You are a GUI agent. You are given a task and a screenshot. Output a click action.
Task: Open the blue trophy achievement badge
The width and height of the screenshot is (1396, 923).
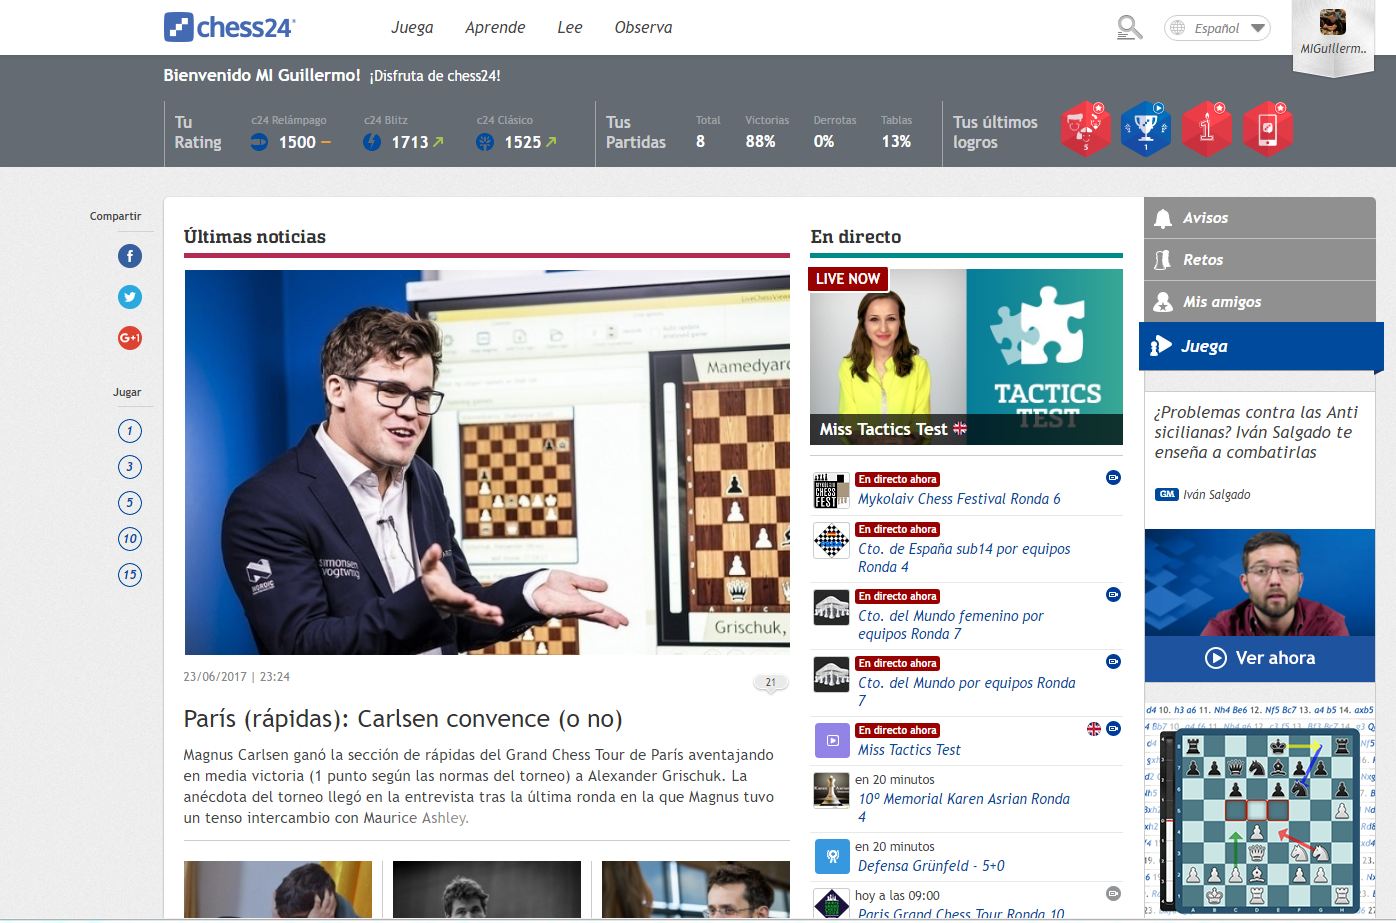click(1145, 128)
